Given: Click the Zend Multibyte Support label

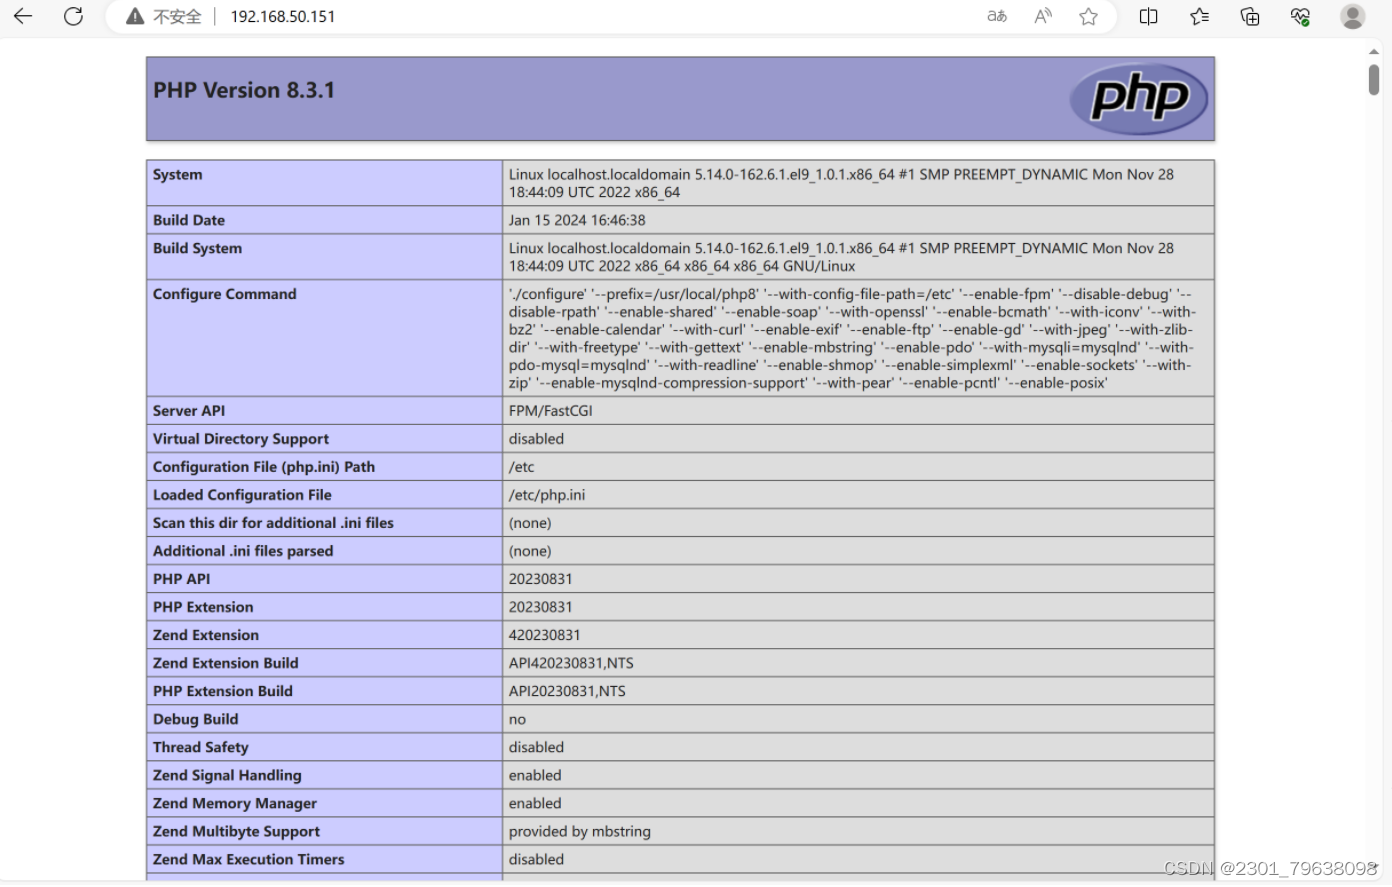Looking at the screenshot, I should 237,831.
